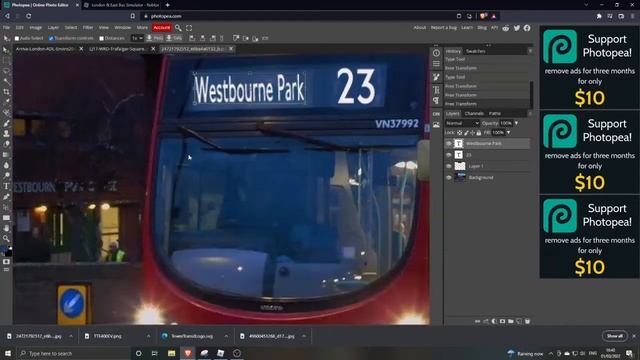Open History panel options menu arrow
Viewport: 640px width, 360px height.
point(530,51)
